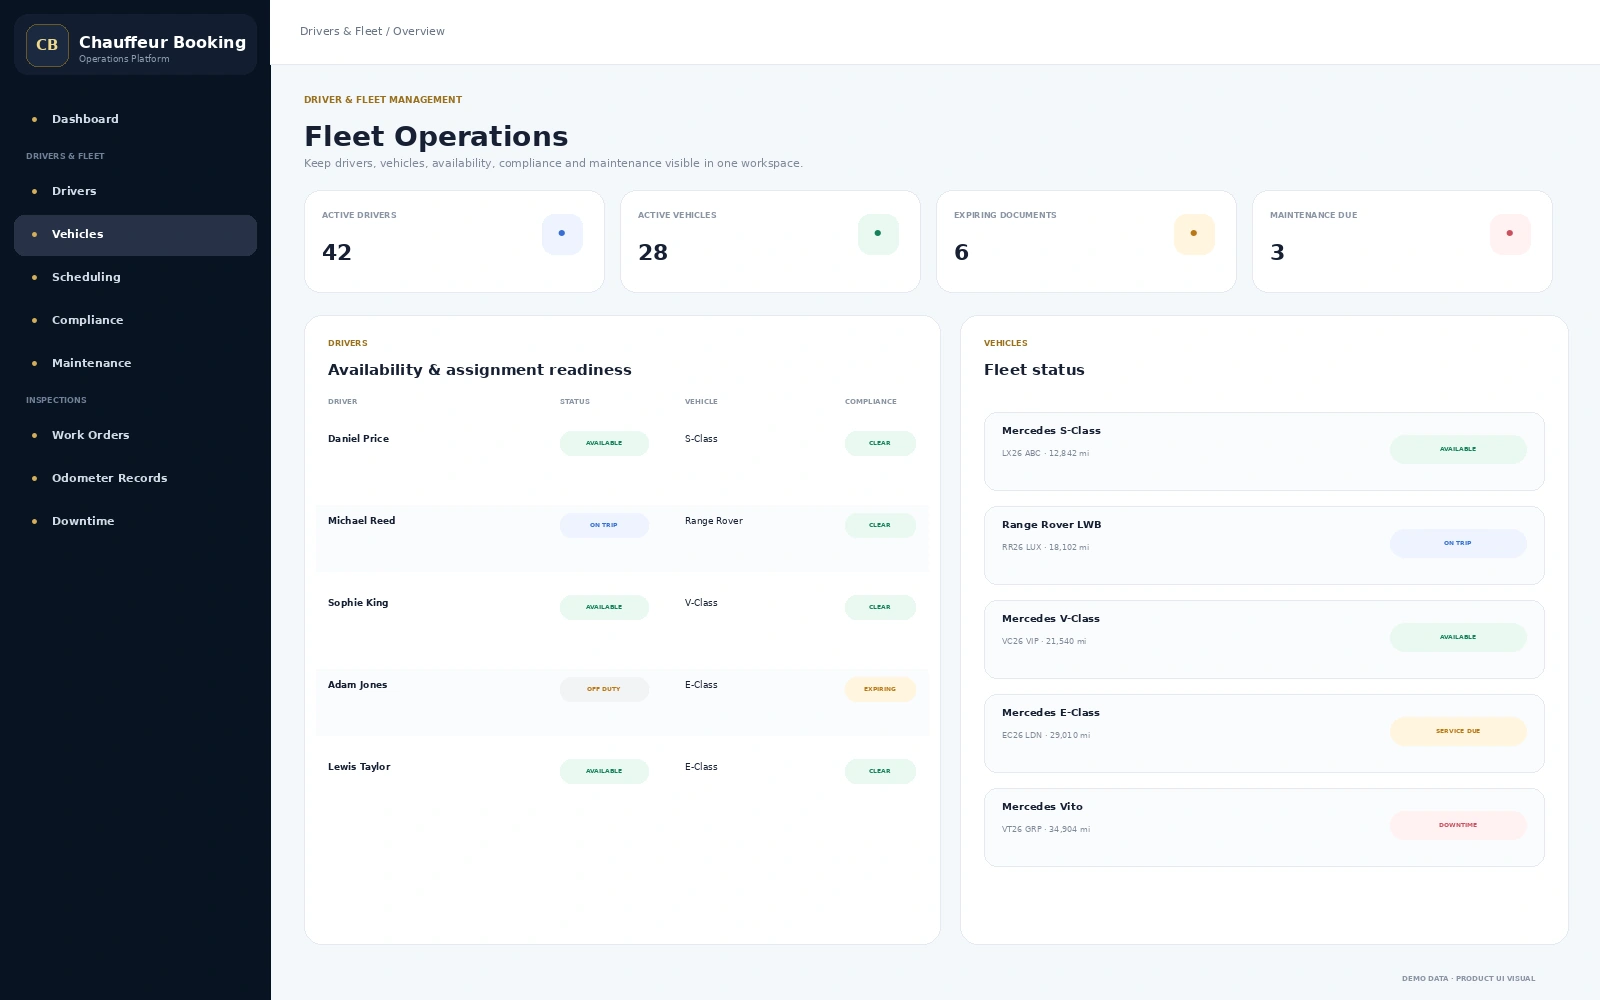Screen dimensions: 1600x1000
Task: Select the Michael Reed driver name
Action: pos(361,521)
